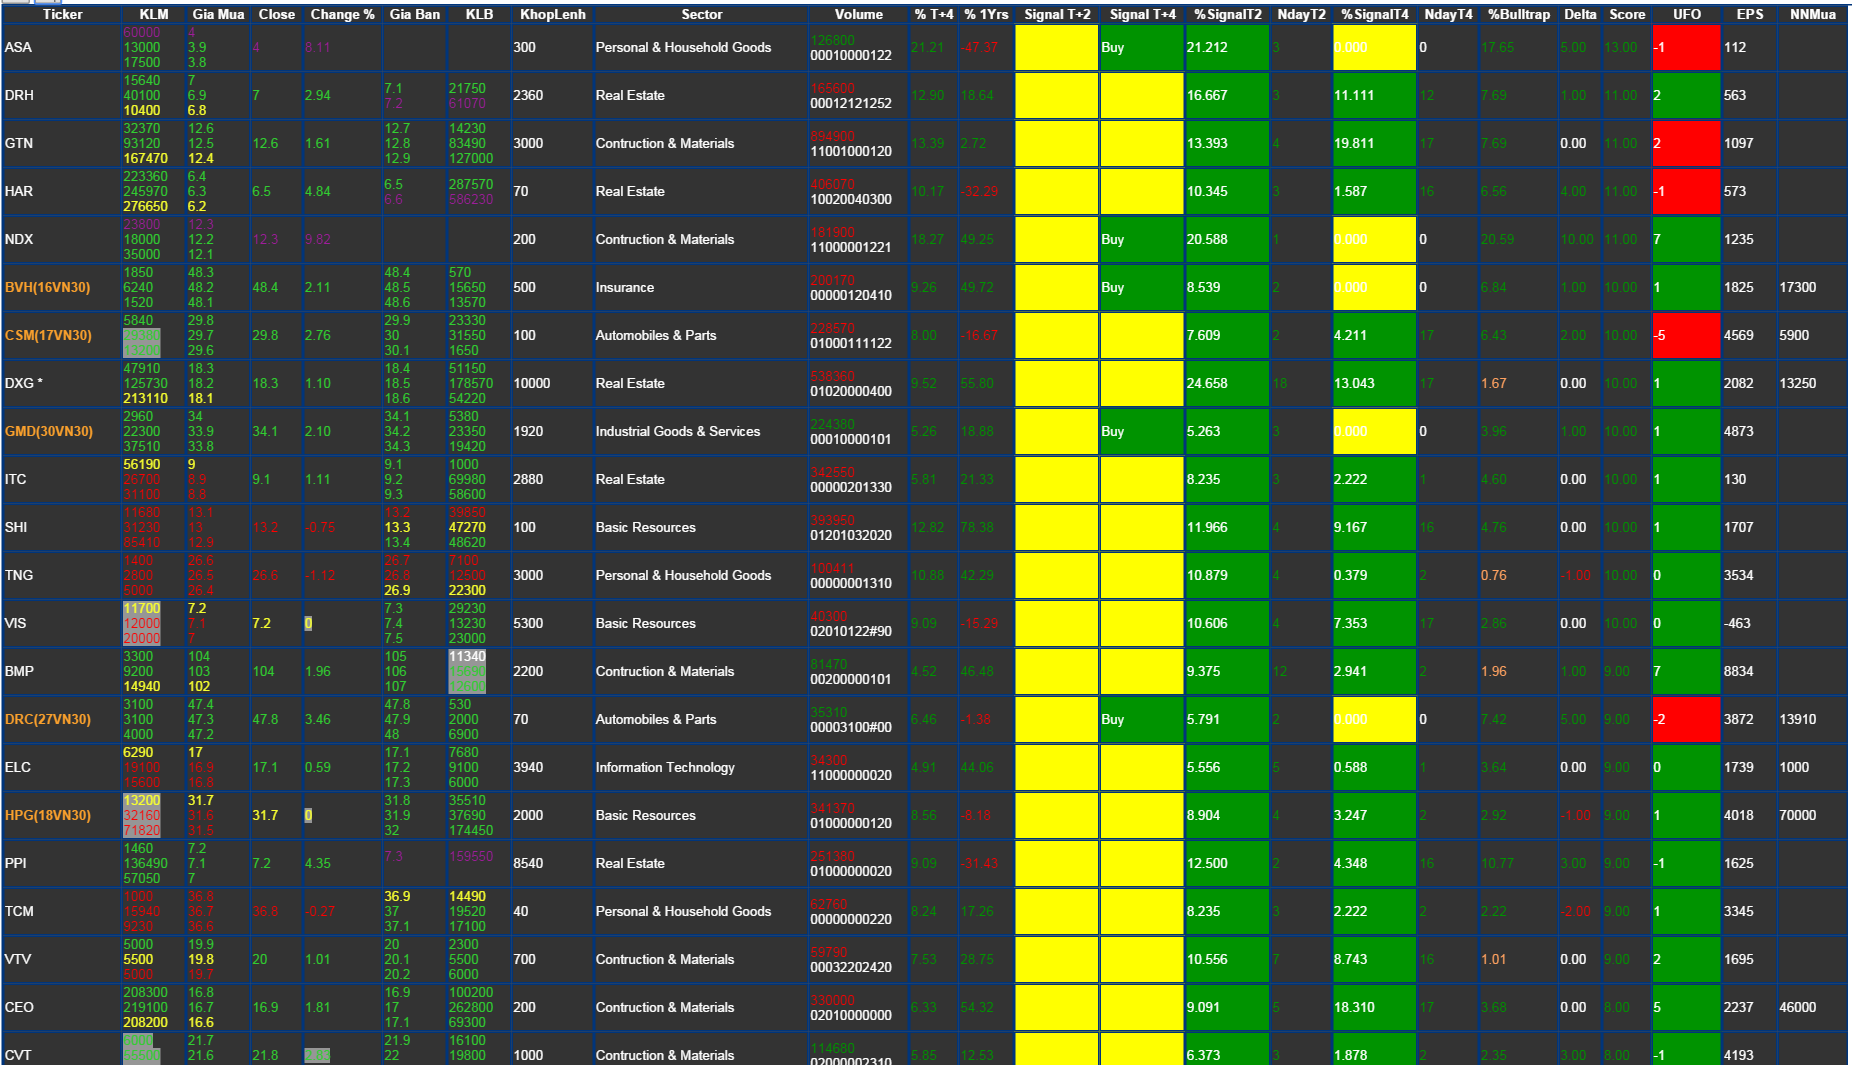Click the KhopLenh column header
1852x1065 pixels.
[552, 14]
